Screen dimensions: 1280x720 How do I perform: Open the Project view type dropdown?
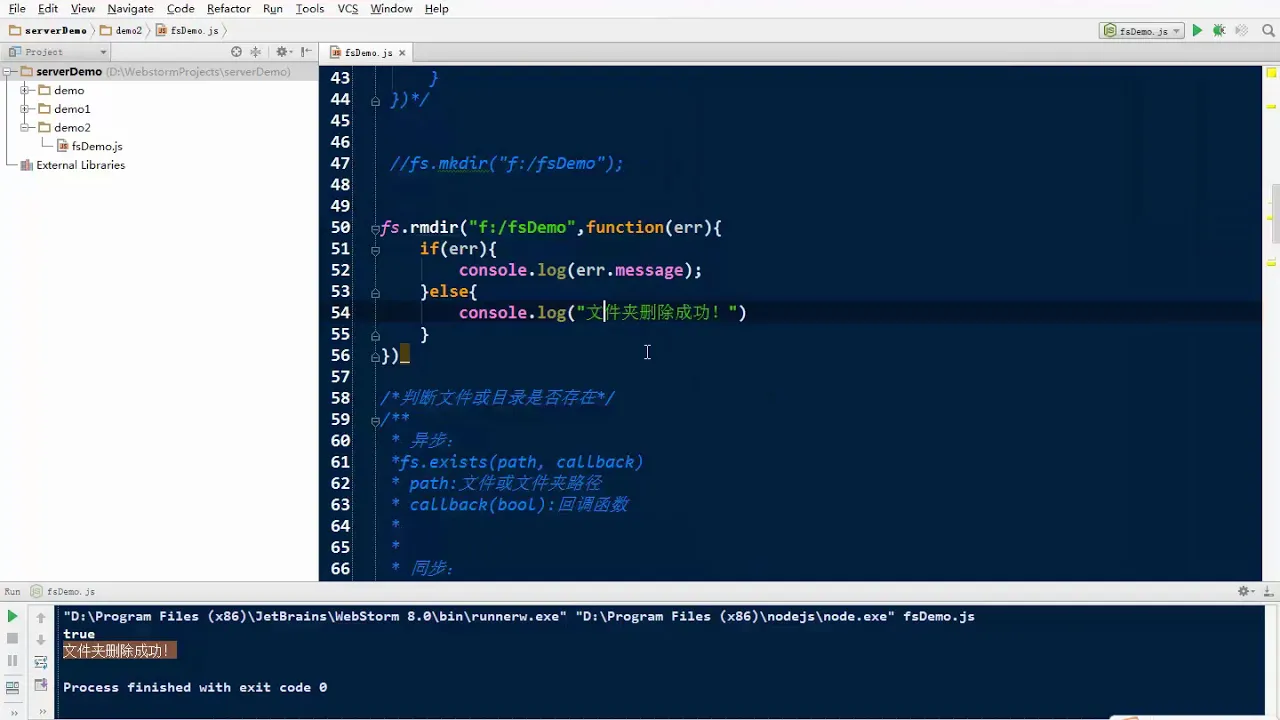(58, 52)
